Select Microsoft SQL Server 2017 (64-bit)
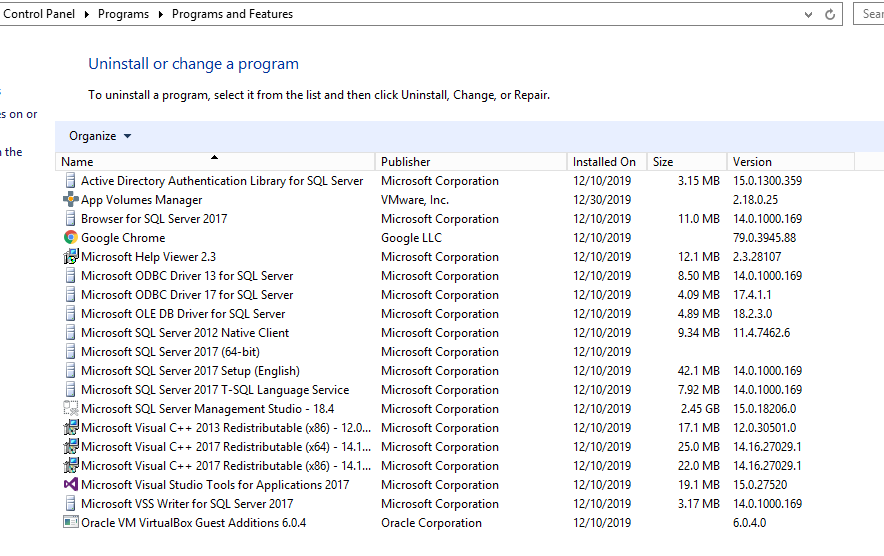Screen dimensions: 884x556 [x=170, y=351]
